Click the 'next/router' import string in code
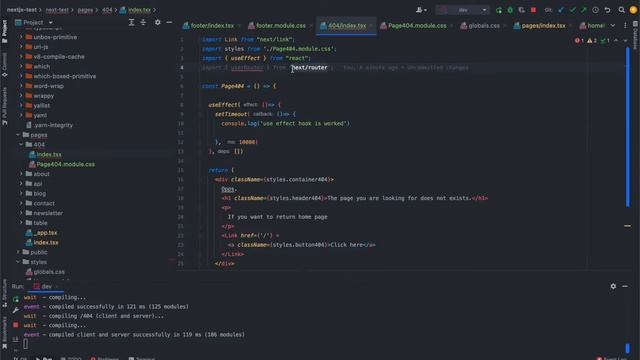 309,68
